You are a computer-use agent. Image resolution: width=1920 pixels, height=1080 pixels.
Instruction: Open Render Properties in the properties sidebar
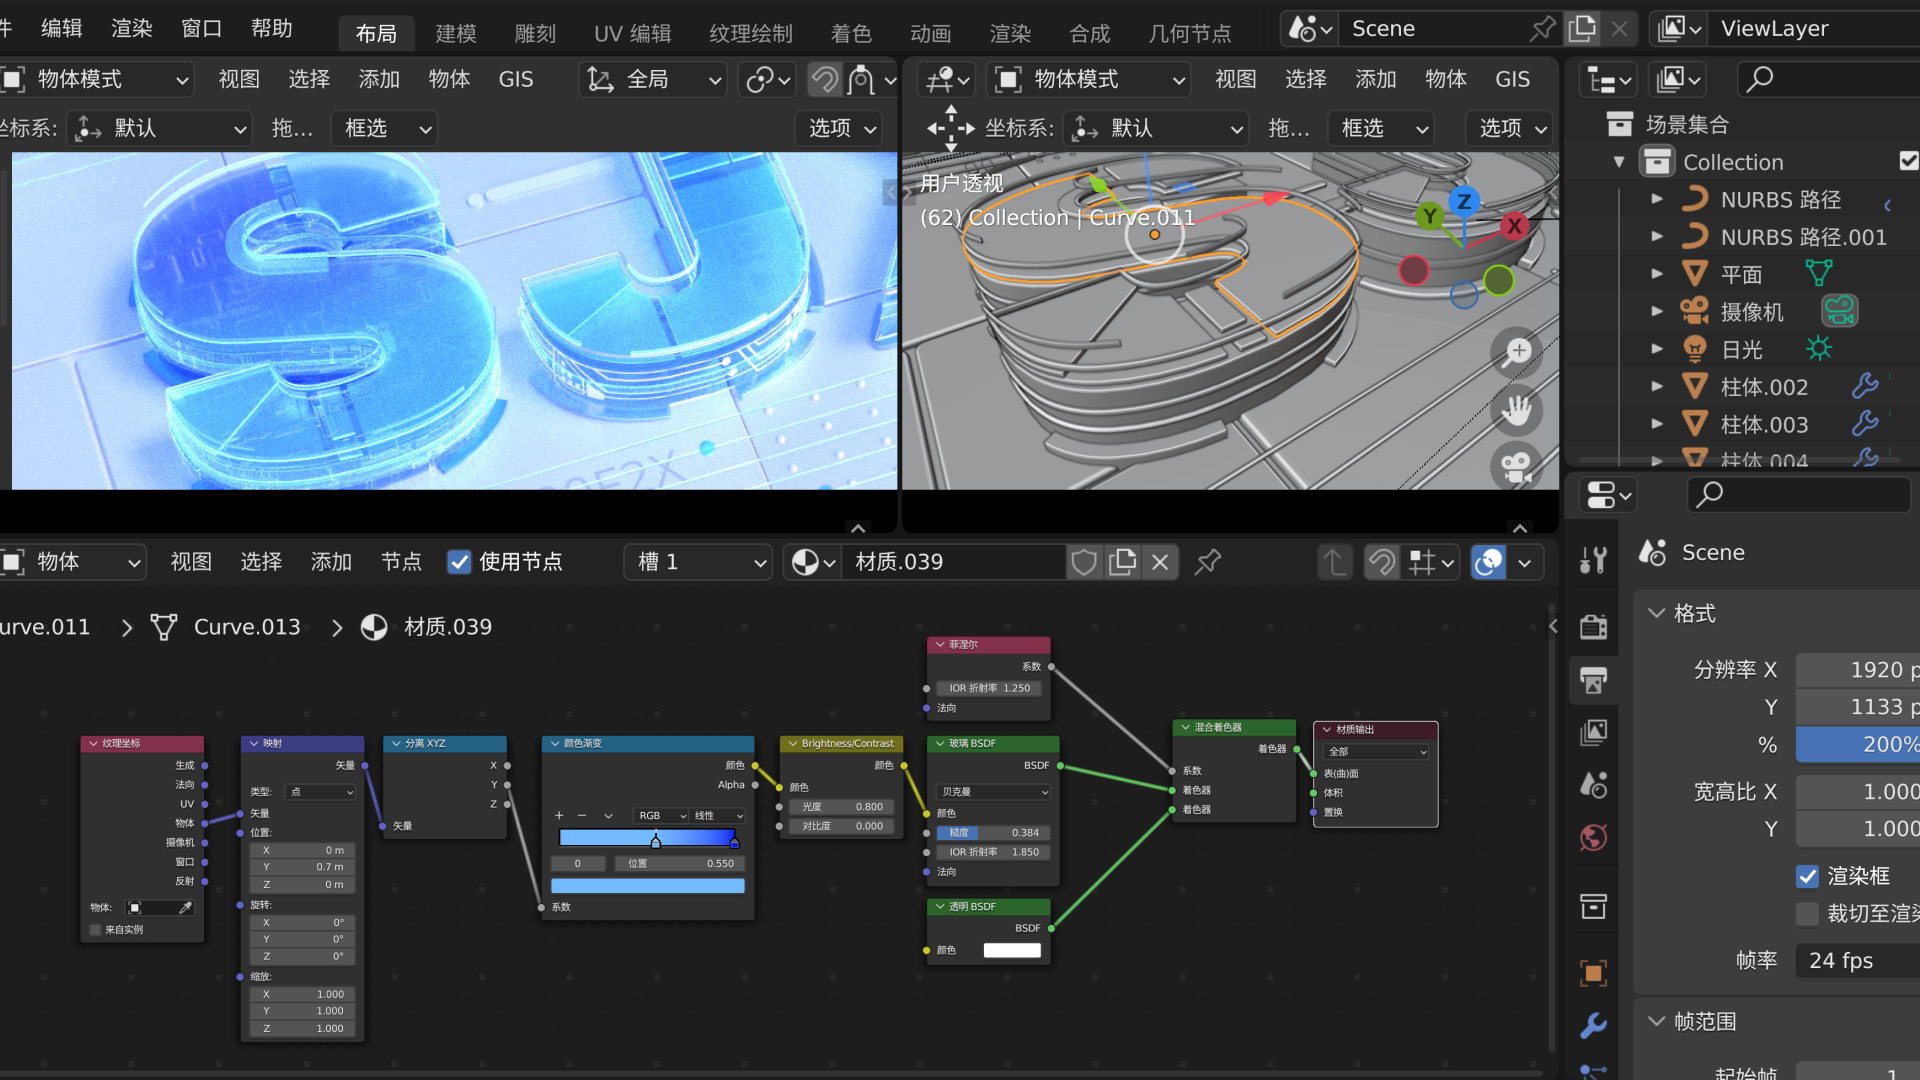coord(1593,627)
